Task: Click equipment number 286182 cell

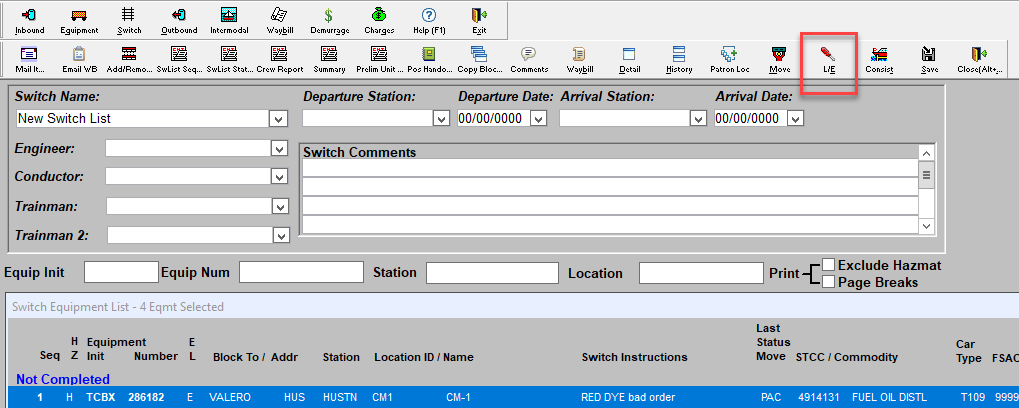Action: 146,397
